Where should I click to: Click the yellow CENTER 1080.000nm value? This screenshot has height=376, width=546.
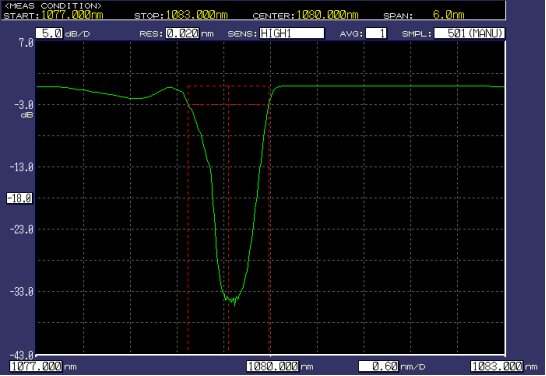tap(327, 15)
